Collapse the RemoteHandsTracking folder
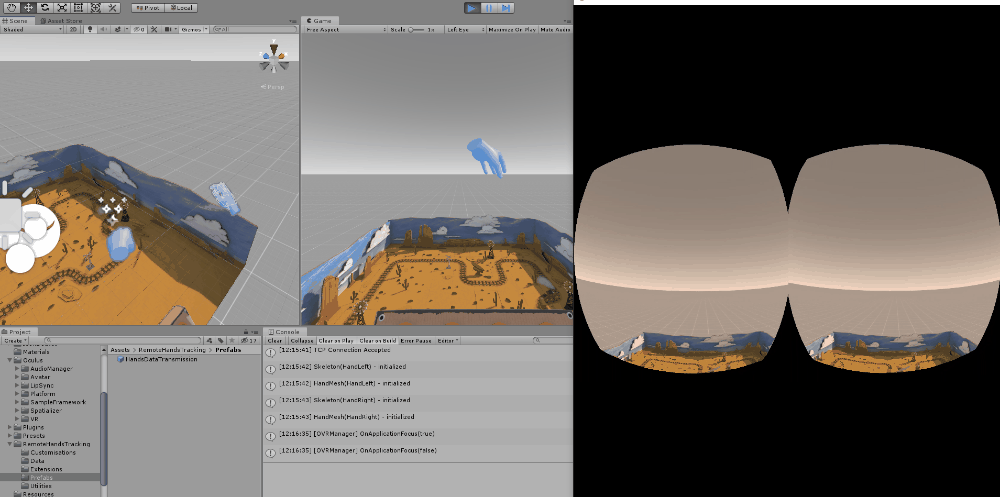The height and width of the screenshot is (497, 1000). pos(10,444)
